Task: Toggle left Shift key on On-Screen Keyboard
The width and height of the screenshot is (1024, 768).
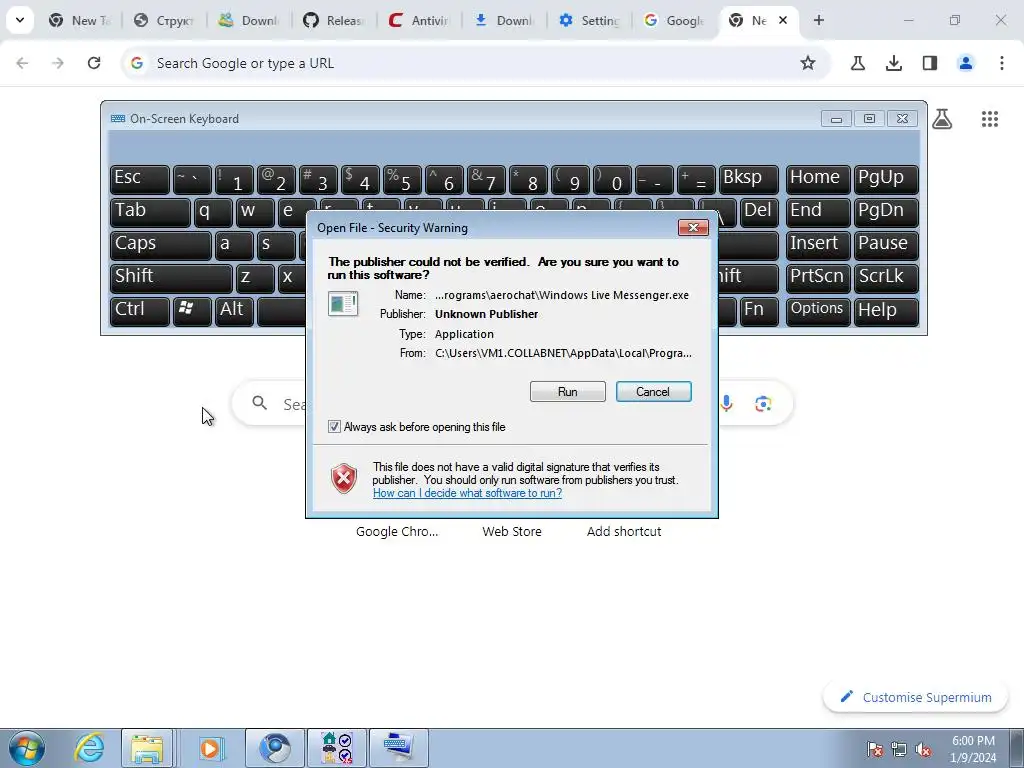Action: (x=171, y=278)
